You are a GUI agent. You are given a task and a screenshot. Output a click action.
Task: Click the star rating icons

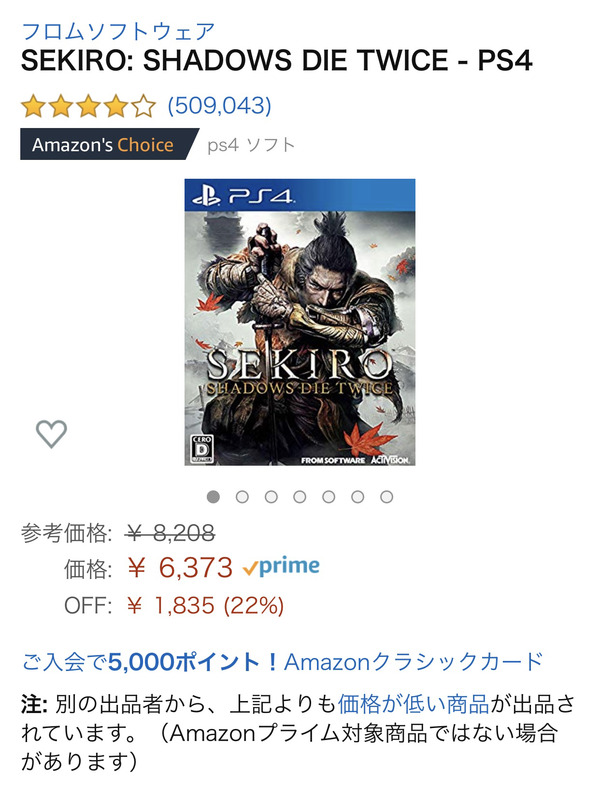89,105
